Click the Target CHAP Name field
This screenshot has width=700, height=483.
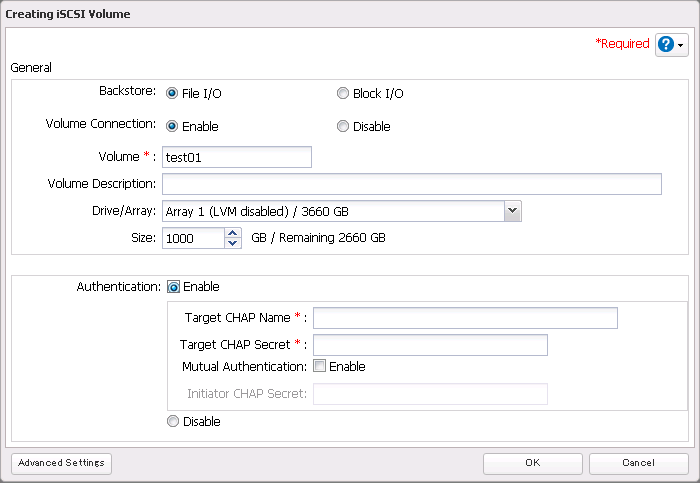465,318
